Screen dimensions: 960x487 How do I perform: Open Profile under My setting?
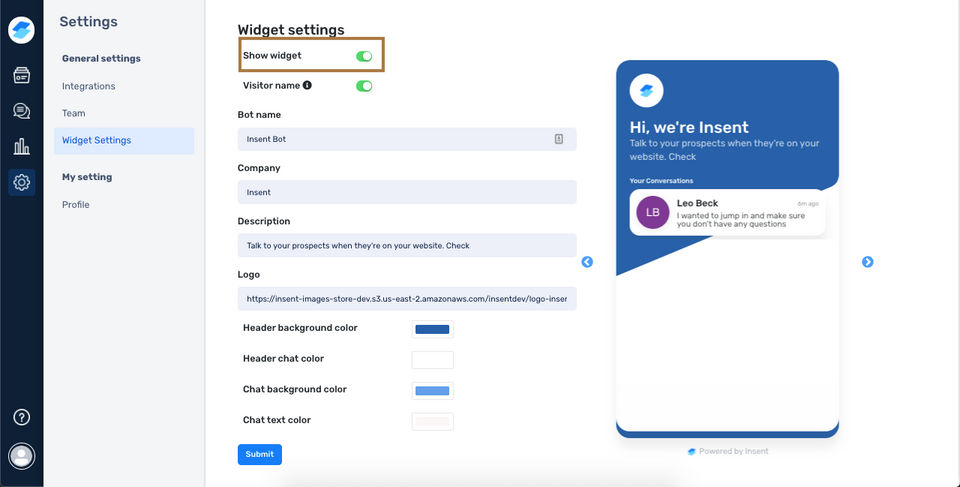click(75, 205)
